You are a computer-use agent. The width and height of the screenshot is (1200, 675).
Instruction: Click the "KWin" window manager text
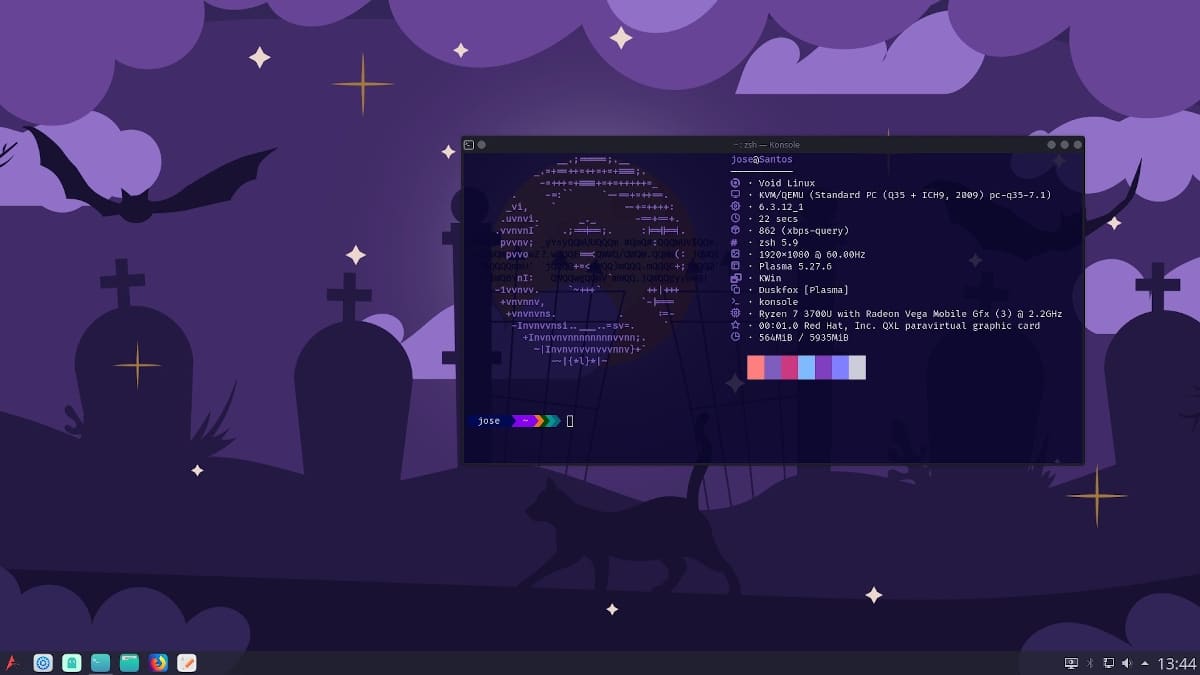point(771,278)
